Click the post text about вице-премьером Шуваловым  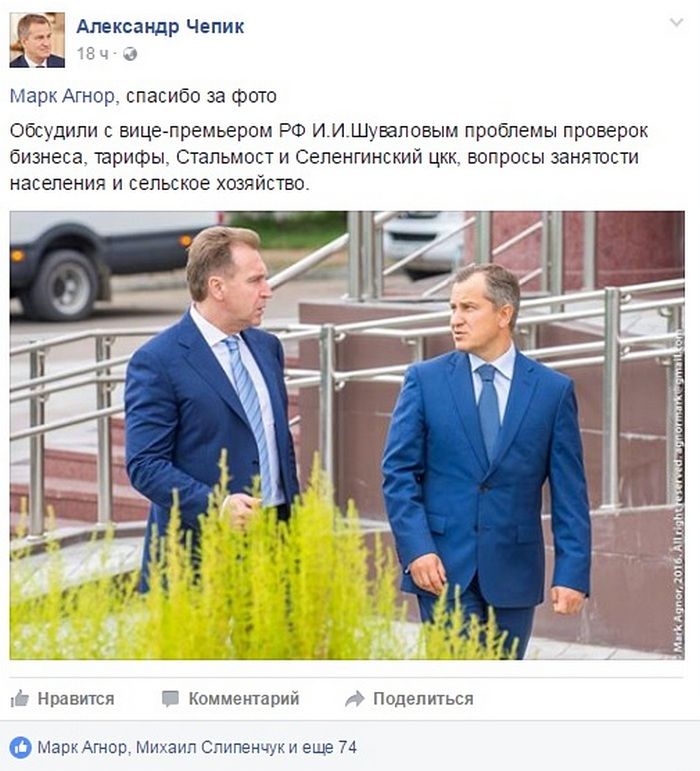pos(329,157)
